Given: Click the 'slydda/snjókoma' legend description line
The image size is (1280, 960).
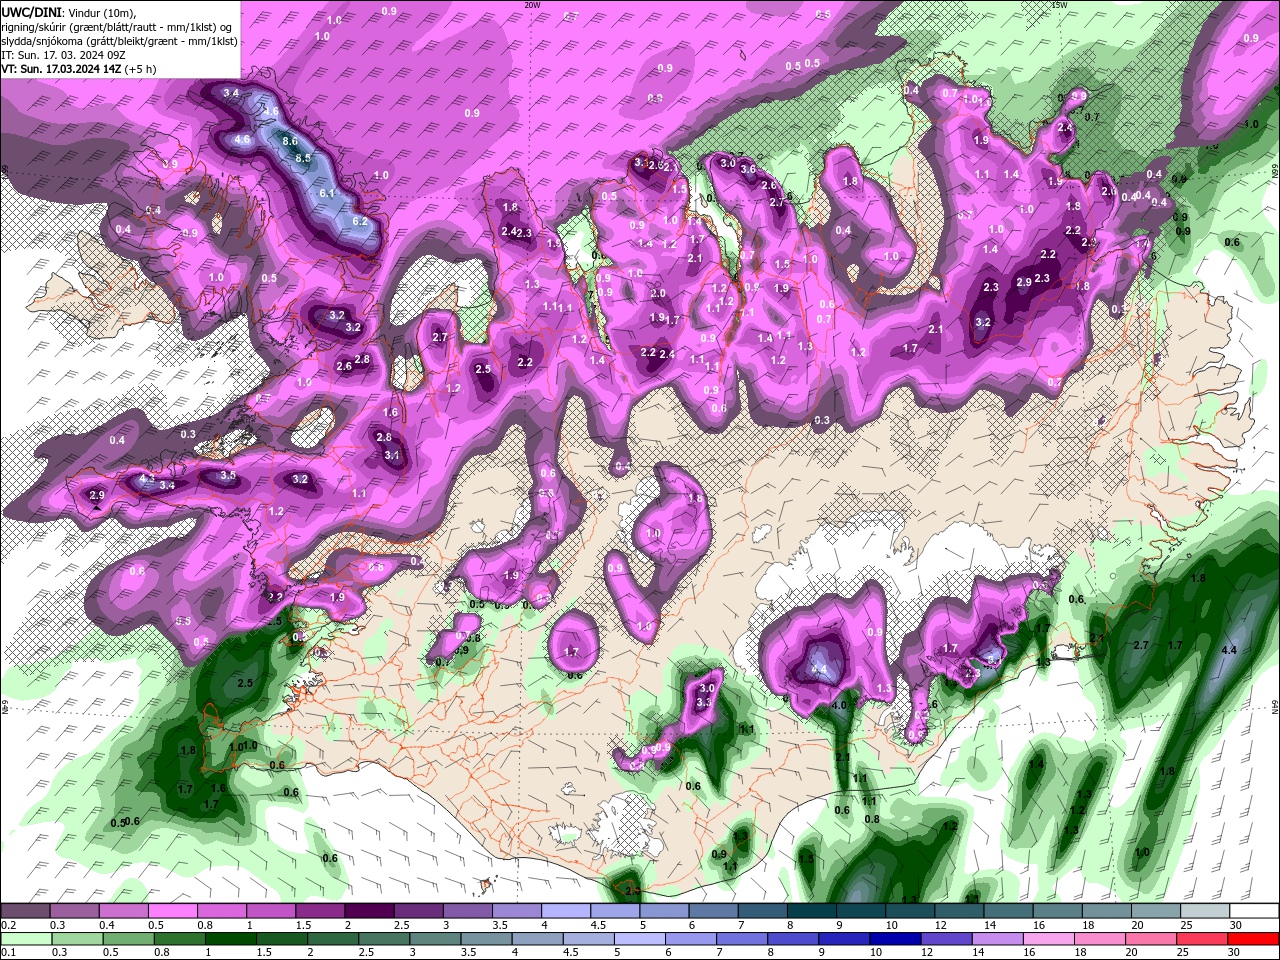Looking at the screenshot, I should (119, 41).
